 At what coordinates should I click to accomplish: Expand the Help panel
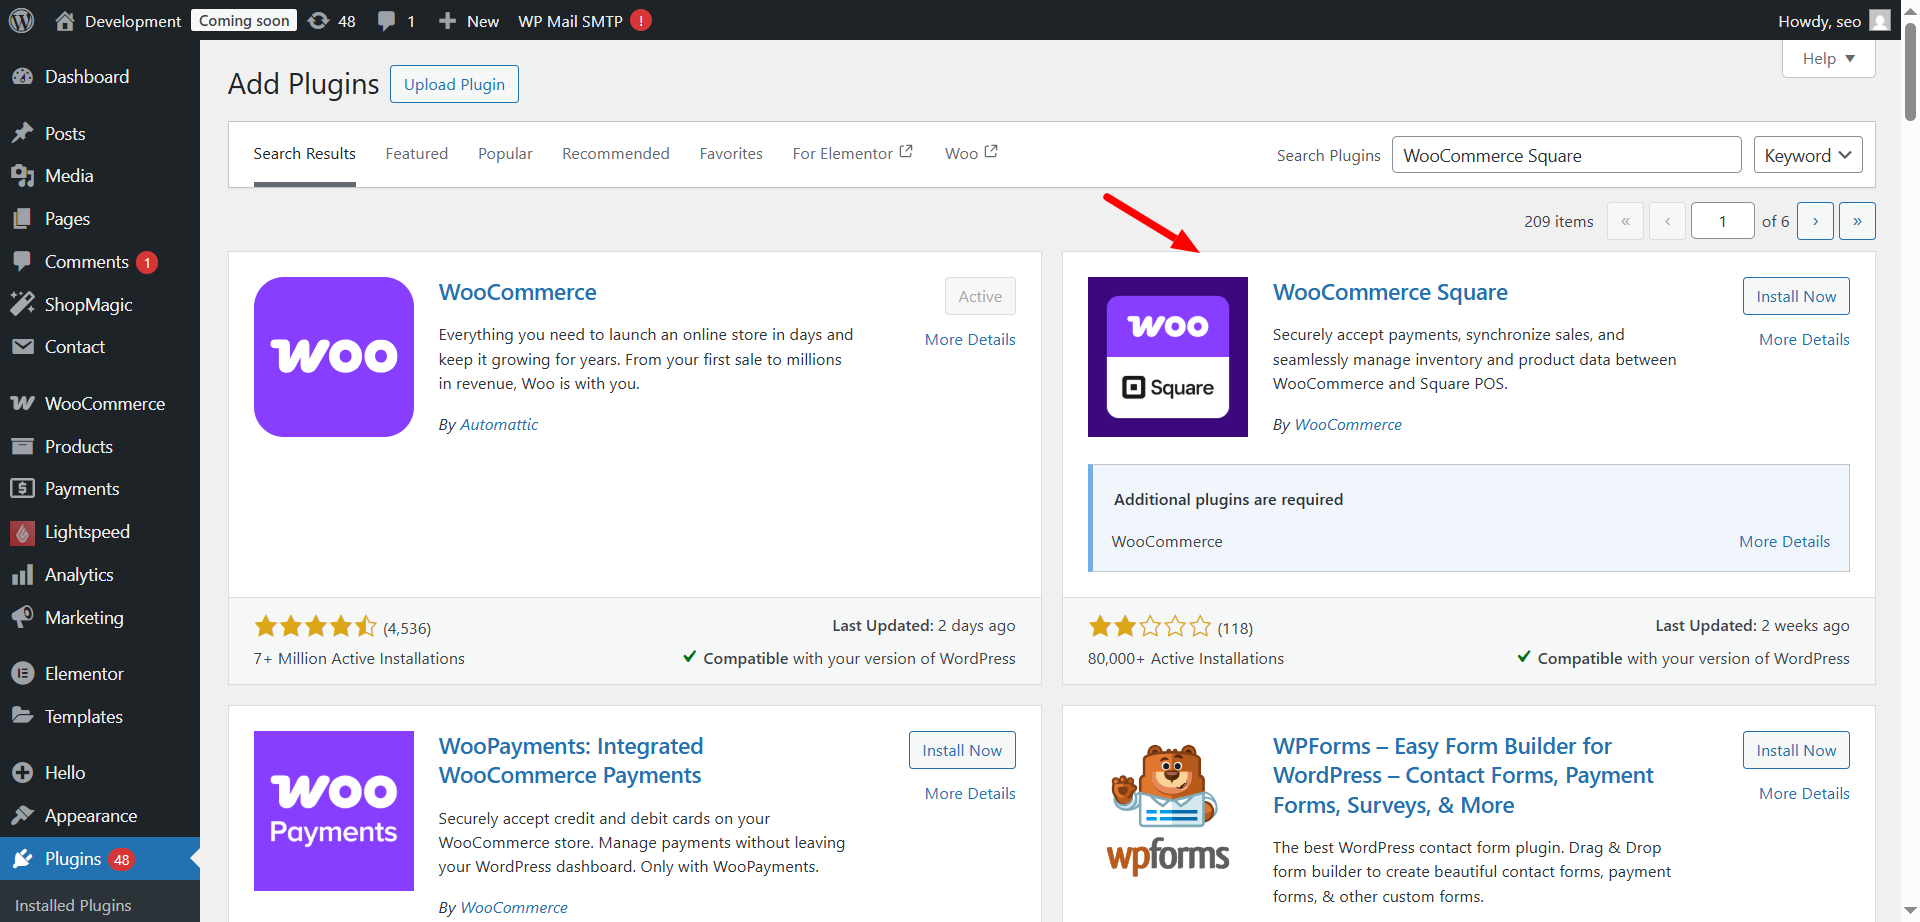(1828, 58)
